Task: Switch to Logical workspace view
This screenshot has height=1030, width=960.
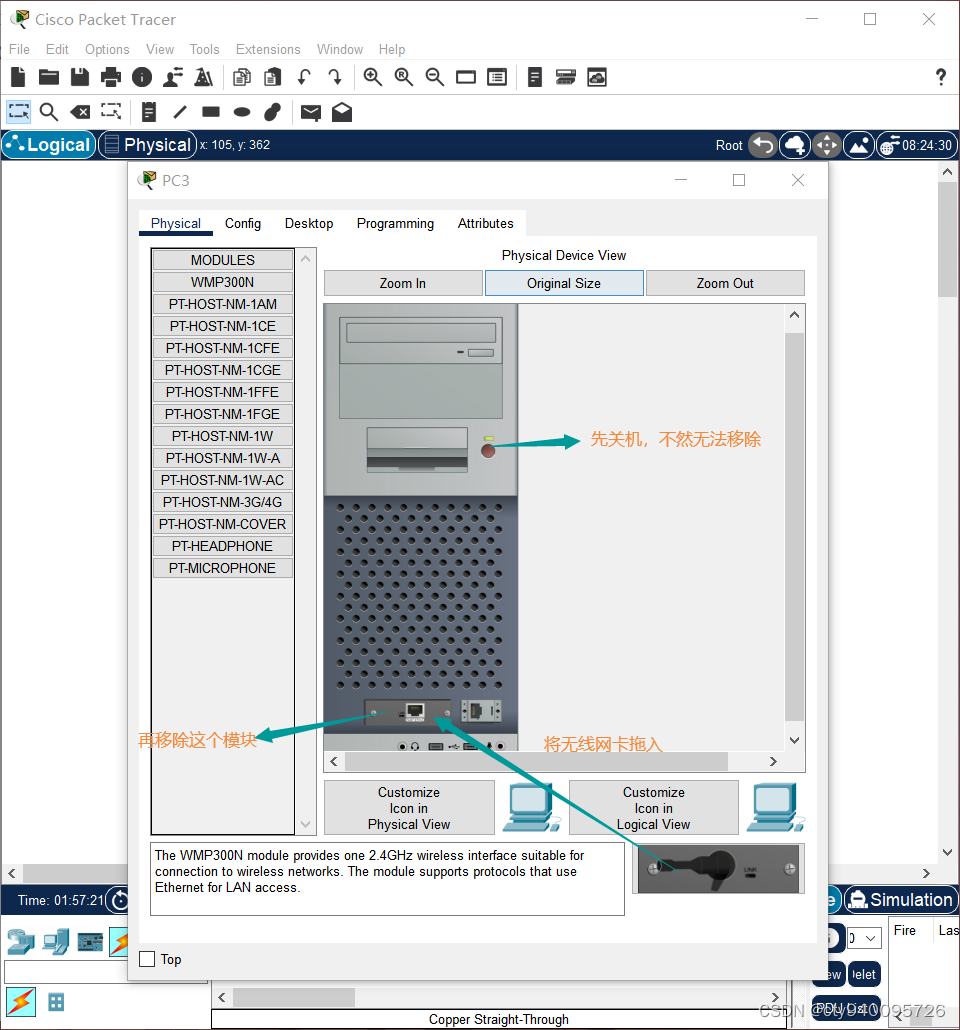Action: point(49,145)
